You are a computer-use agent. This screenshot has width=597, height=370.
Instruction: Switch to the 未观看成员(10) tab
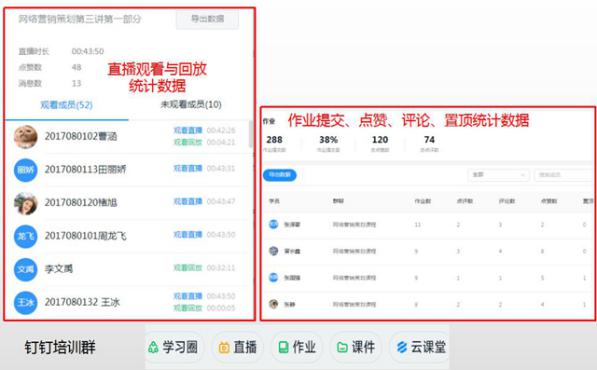click(x=191, y=104)
